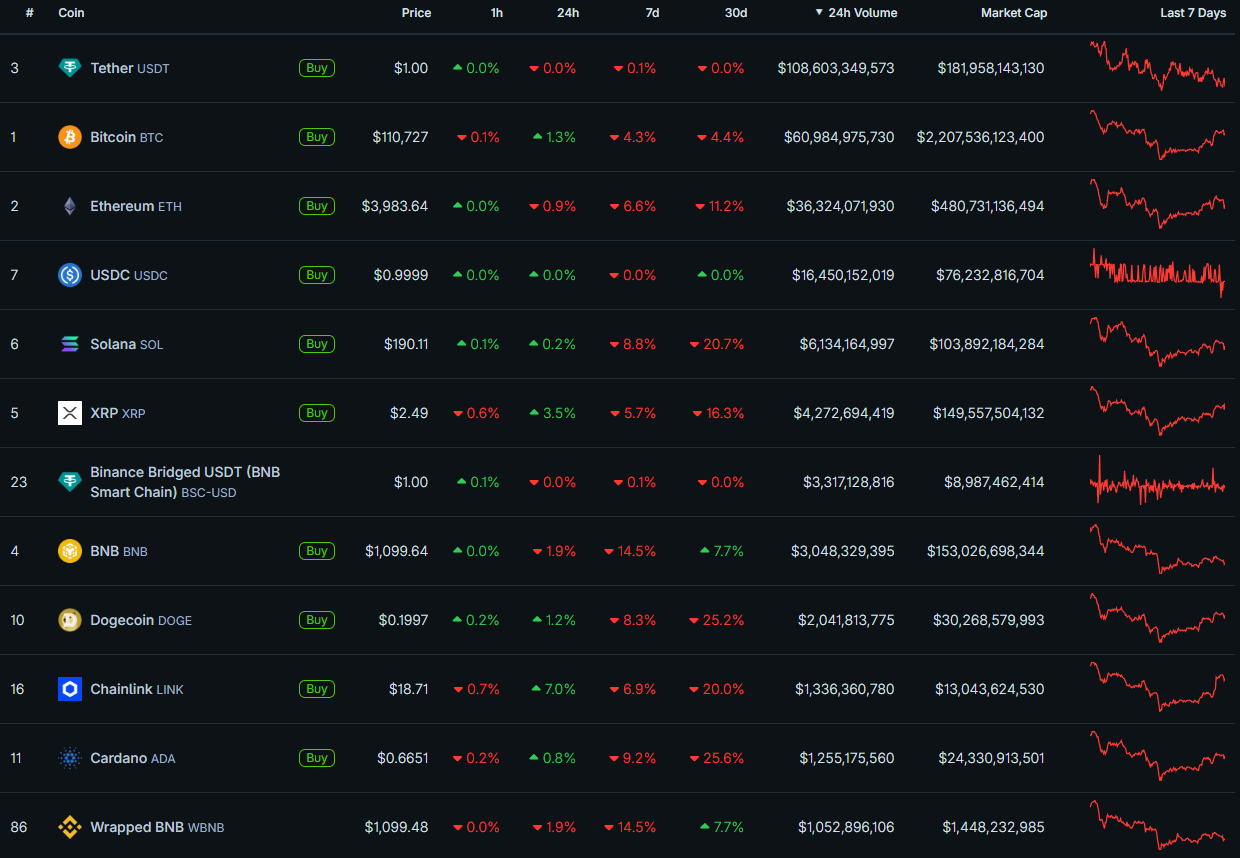Click Cardano's market cap $24,330,913,501

pyautogui.click(x=991, y=758)
